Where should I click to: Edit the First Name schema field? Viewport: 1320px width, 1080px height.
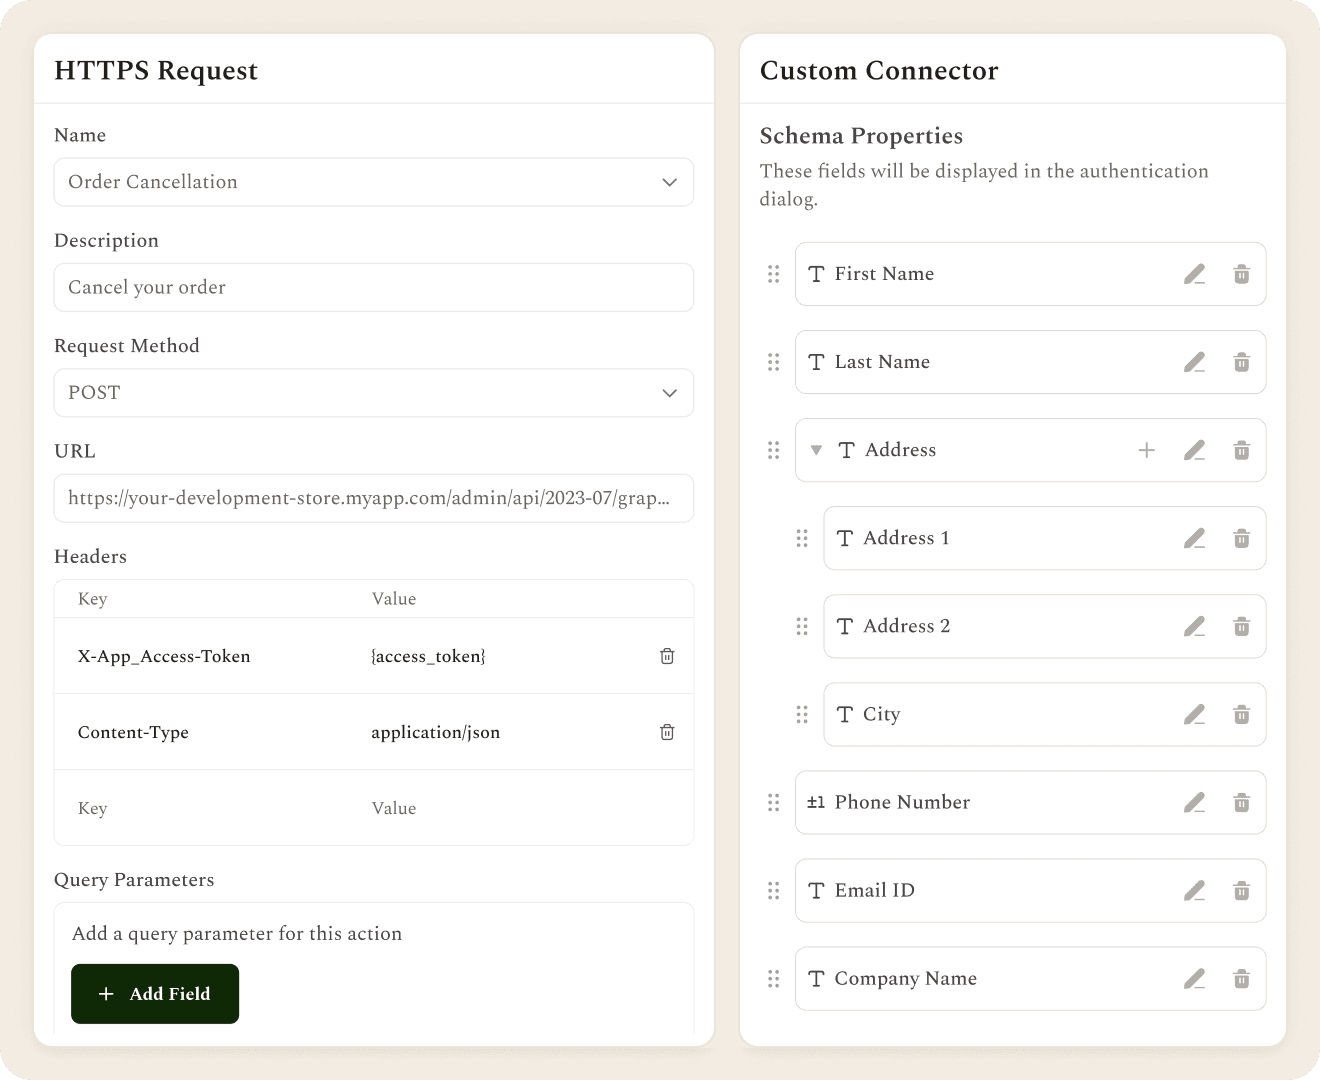1194,274
